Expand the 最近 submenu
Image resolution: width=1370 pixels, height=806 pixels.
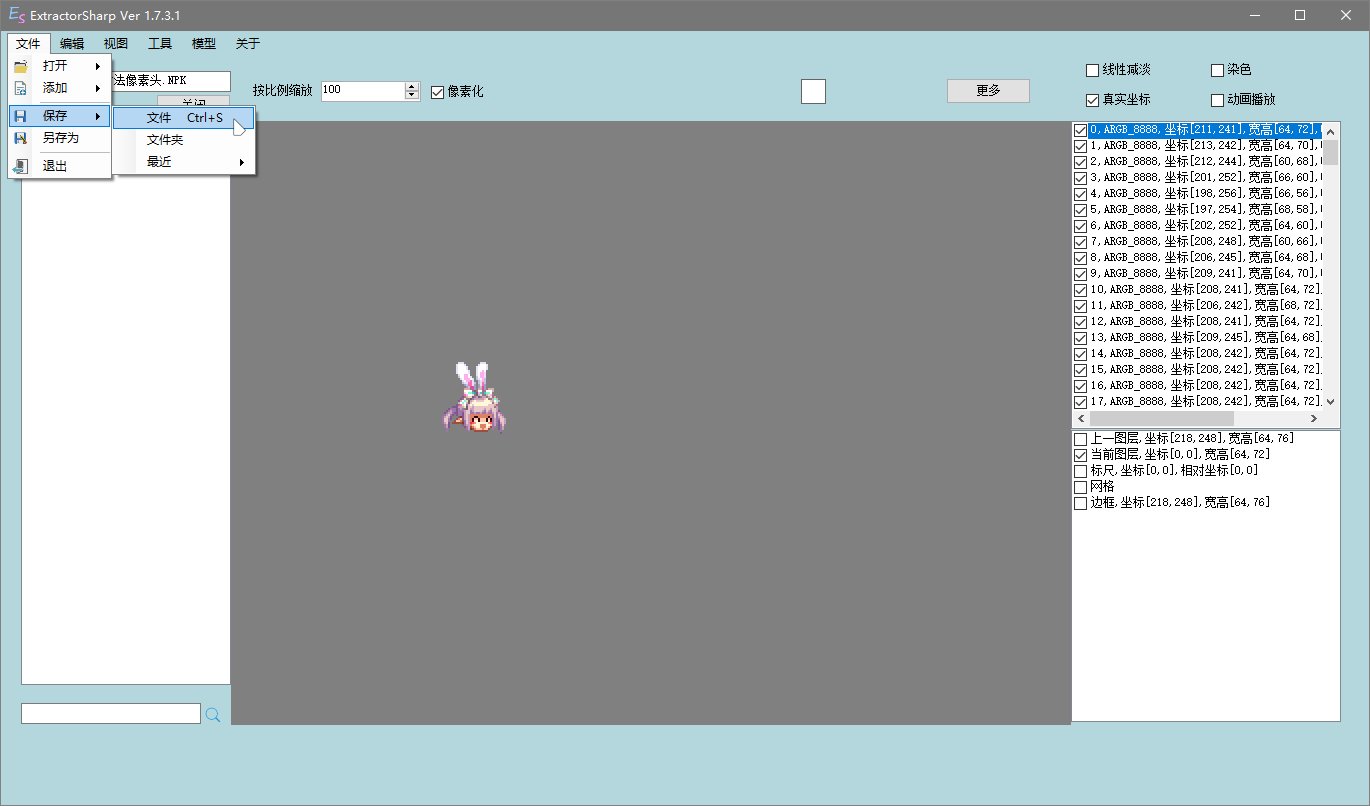point(184,162)
